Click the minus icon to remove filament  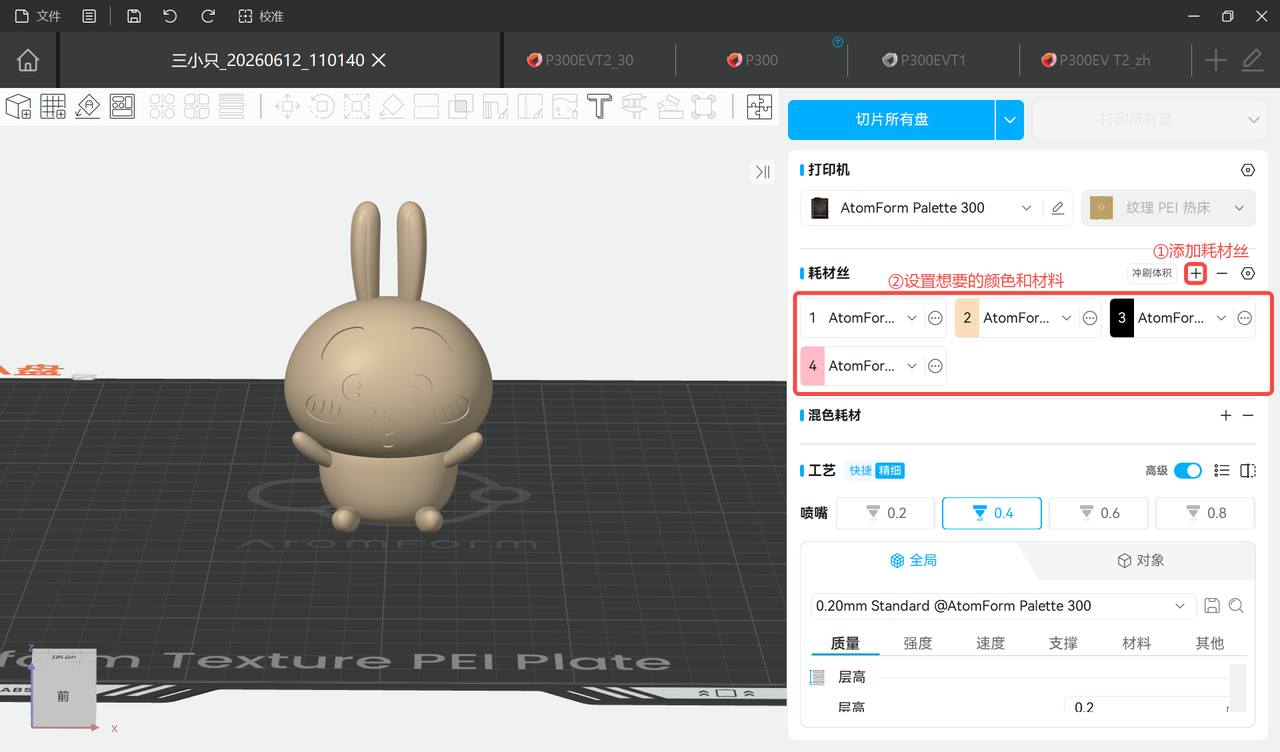(1222, 273)
